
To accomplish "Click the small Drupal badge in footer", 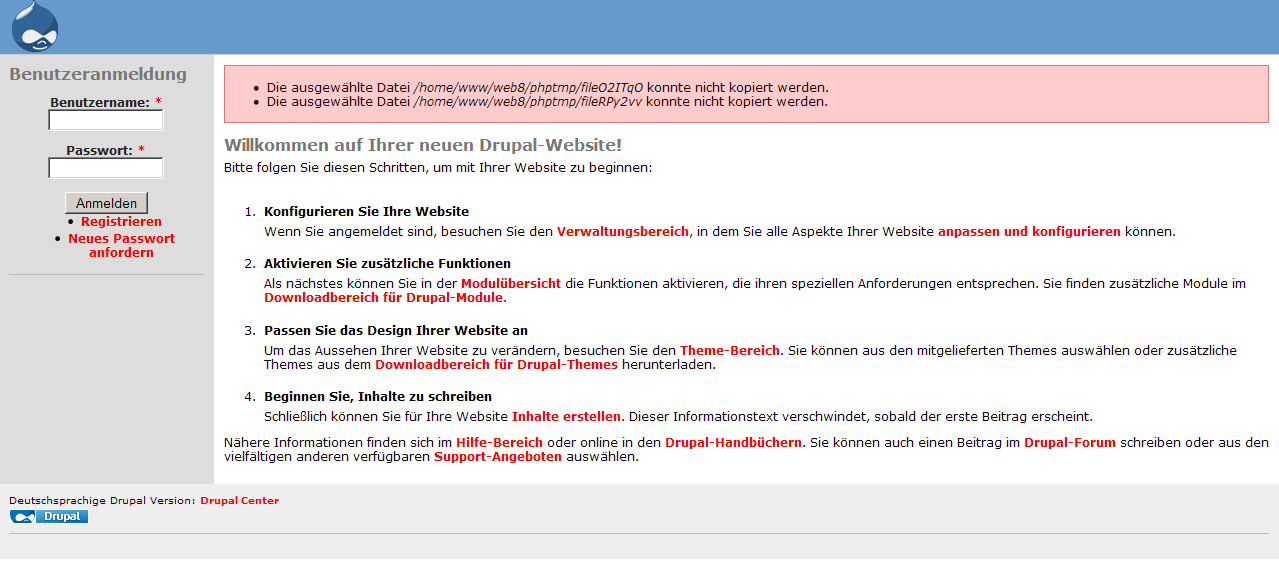I will pyautogui.click(x=49, y=517).
